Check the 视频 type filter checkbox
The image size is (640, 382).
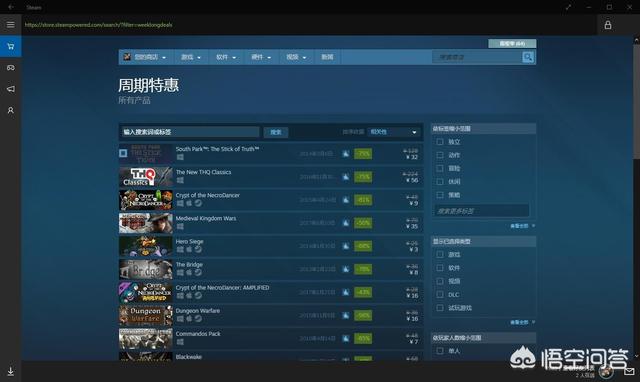coord(440,281)
